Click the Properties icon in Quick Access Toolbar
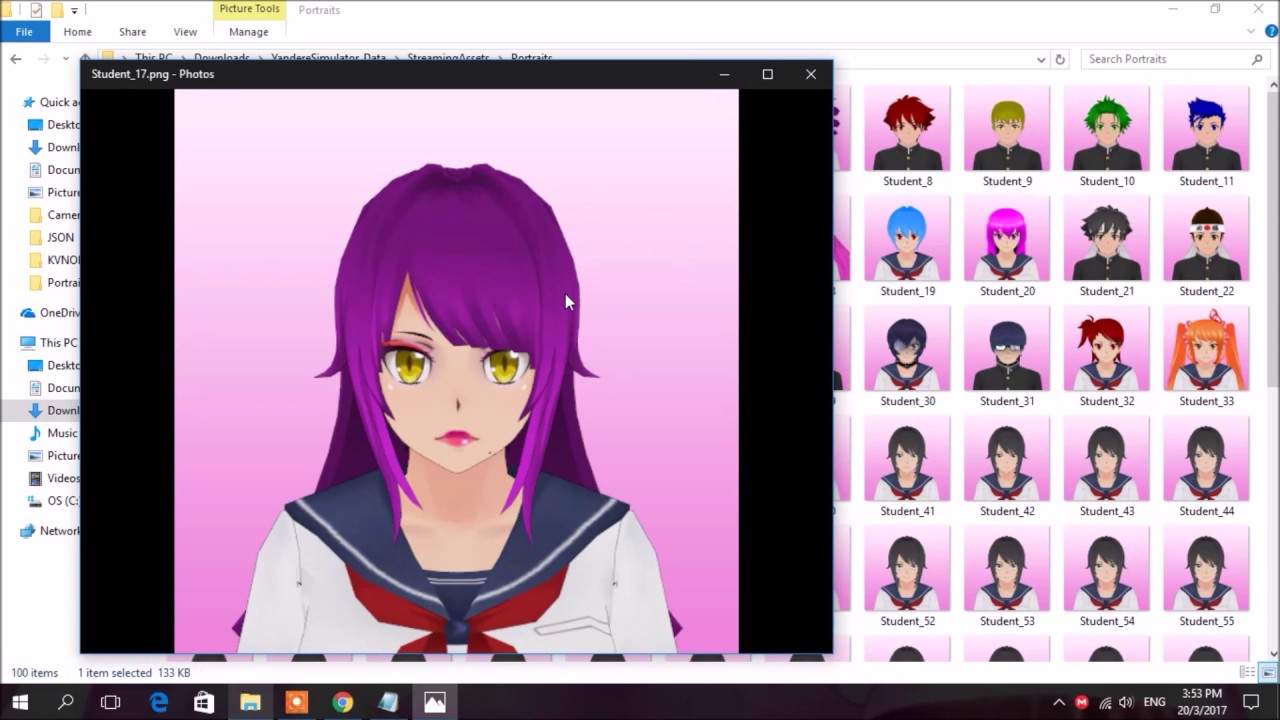This screenshot has height=720, width=1280. 36,10
